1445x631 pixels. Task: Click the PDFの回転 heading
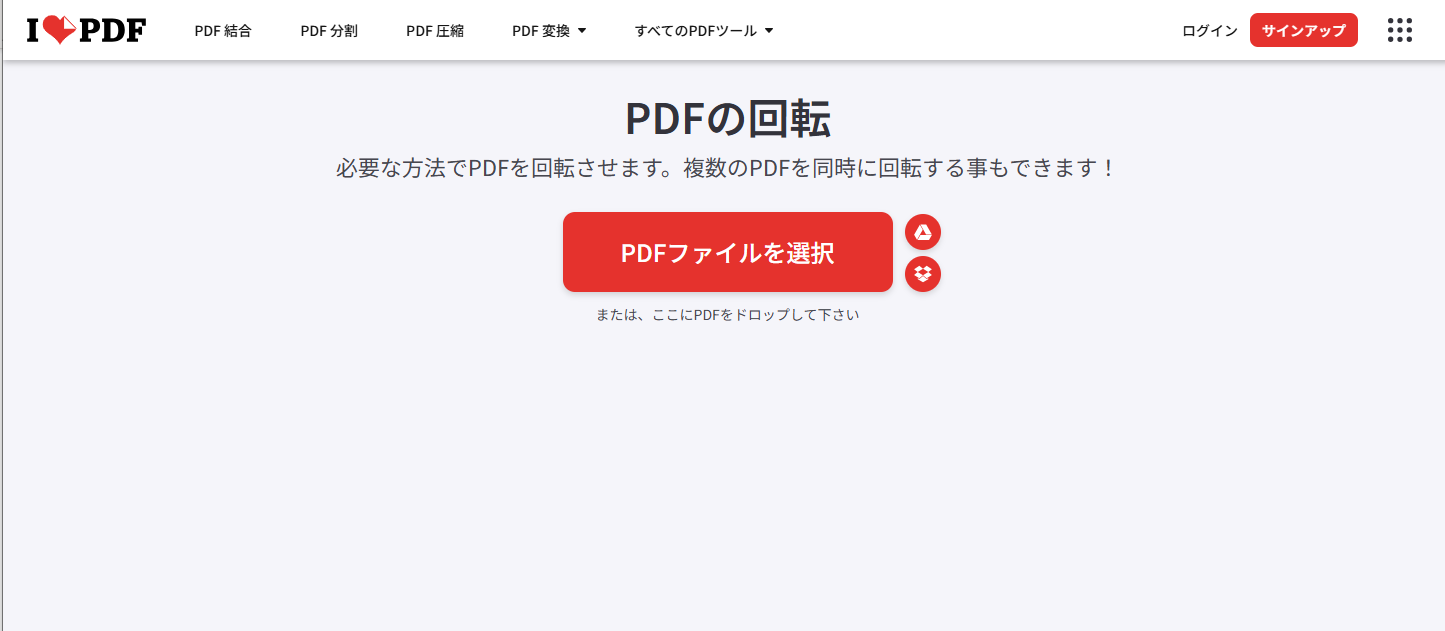(x=728, y=119)
